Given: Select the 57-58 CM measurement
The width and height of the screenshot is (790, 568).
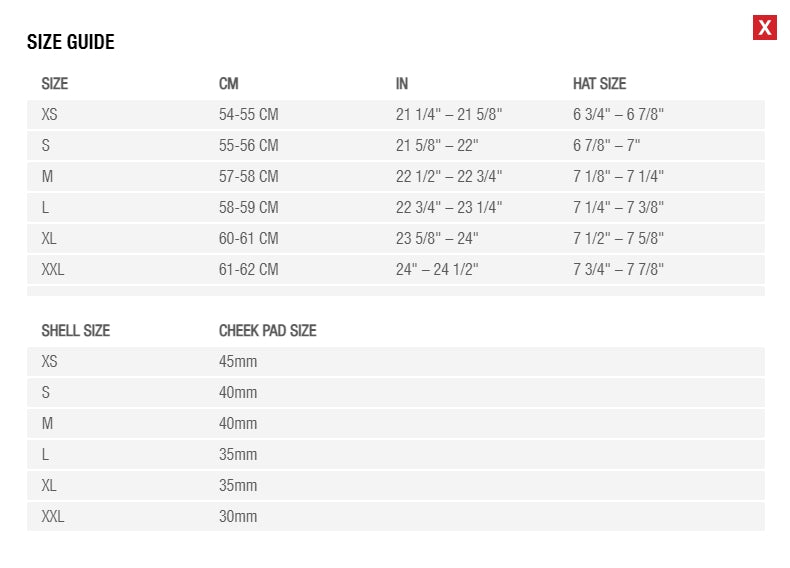Looking at the screenshot, I should pyautogui.click(x=248, y=177).
